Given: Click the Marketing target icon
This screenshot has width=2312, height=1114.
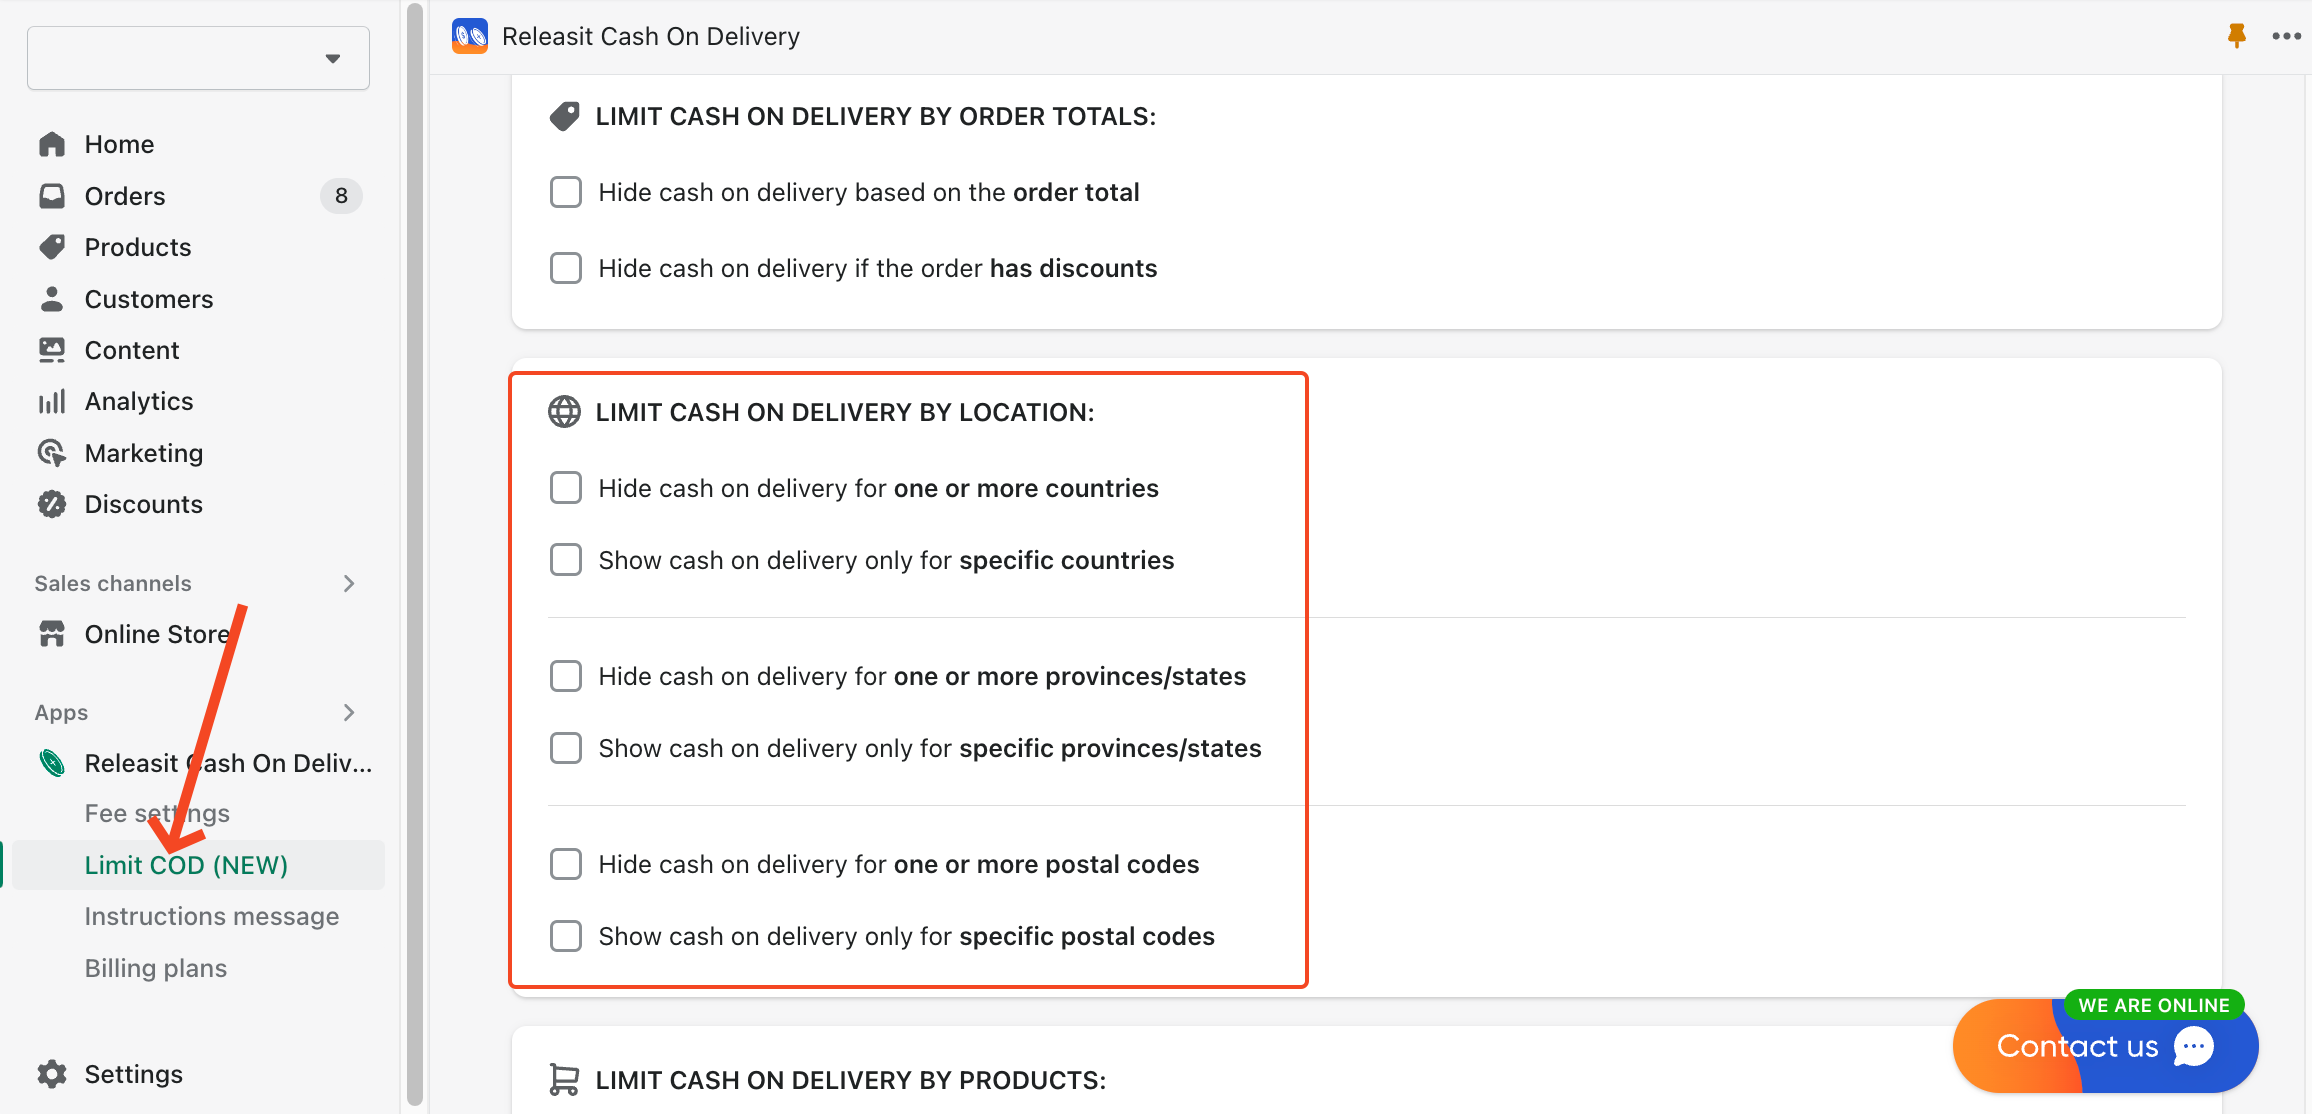Looking at the screenshot, I should click(52, 453).
